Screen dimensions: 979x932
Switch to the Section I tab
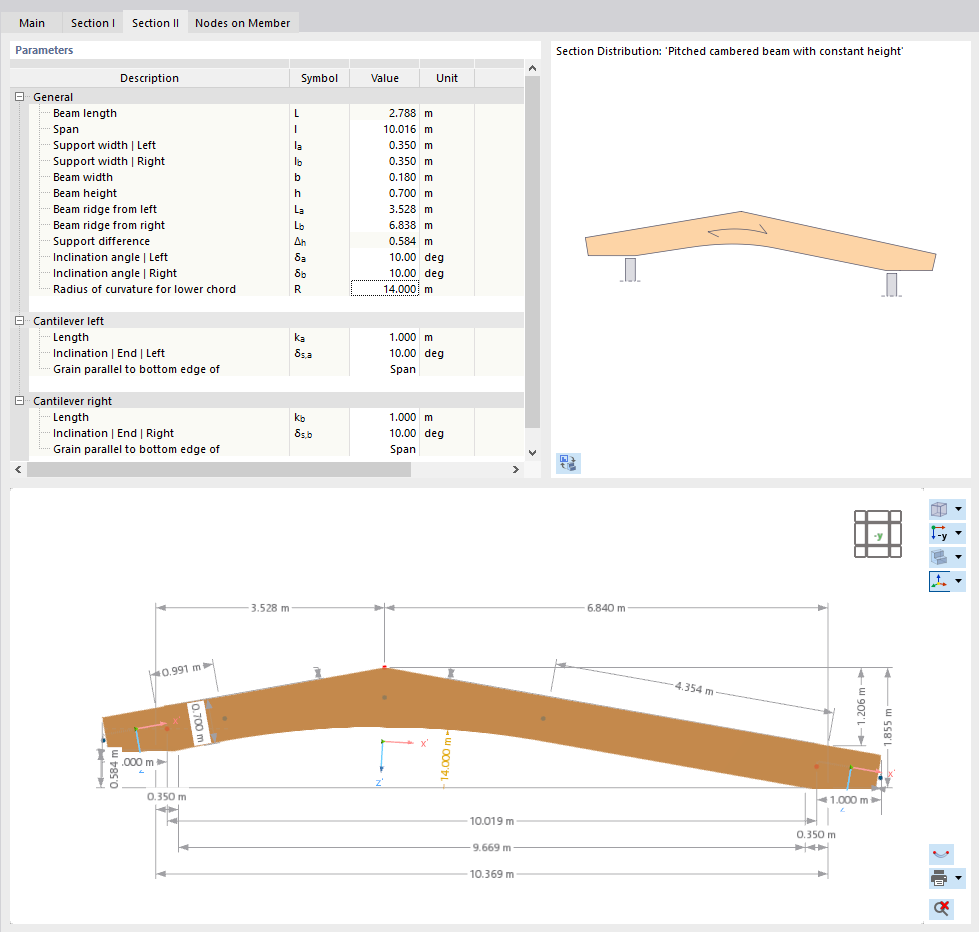click(92, 23)
